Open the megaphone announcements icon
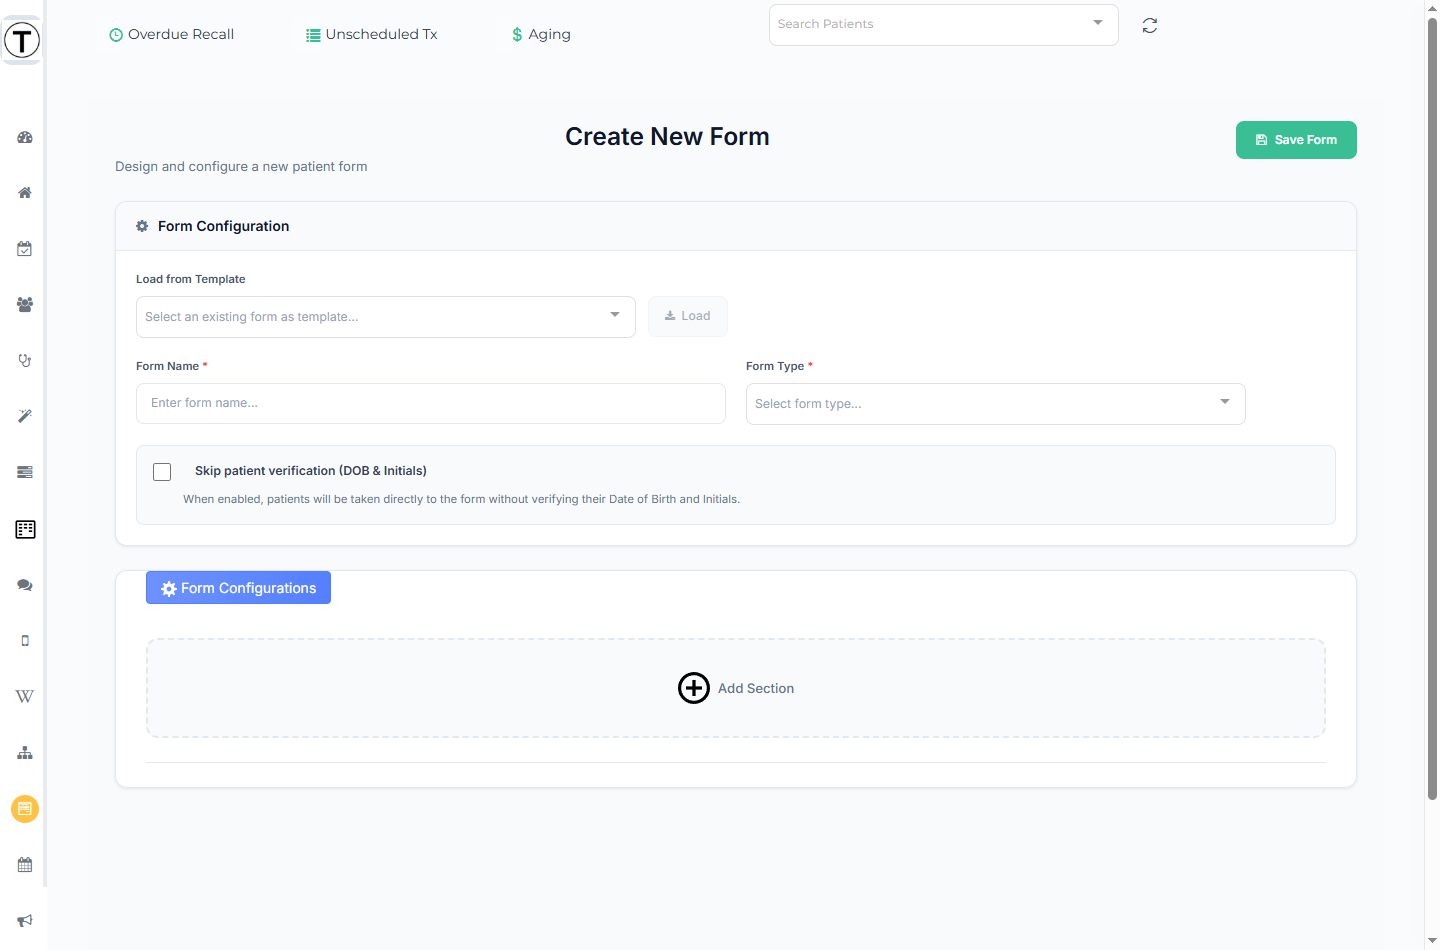This screenshot has height=950, width=1440. click(25, 921)
